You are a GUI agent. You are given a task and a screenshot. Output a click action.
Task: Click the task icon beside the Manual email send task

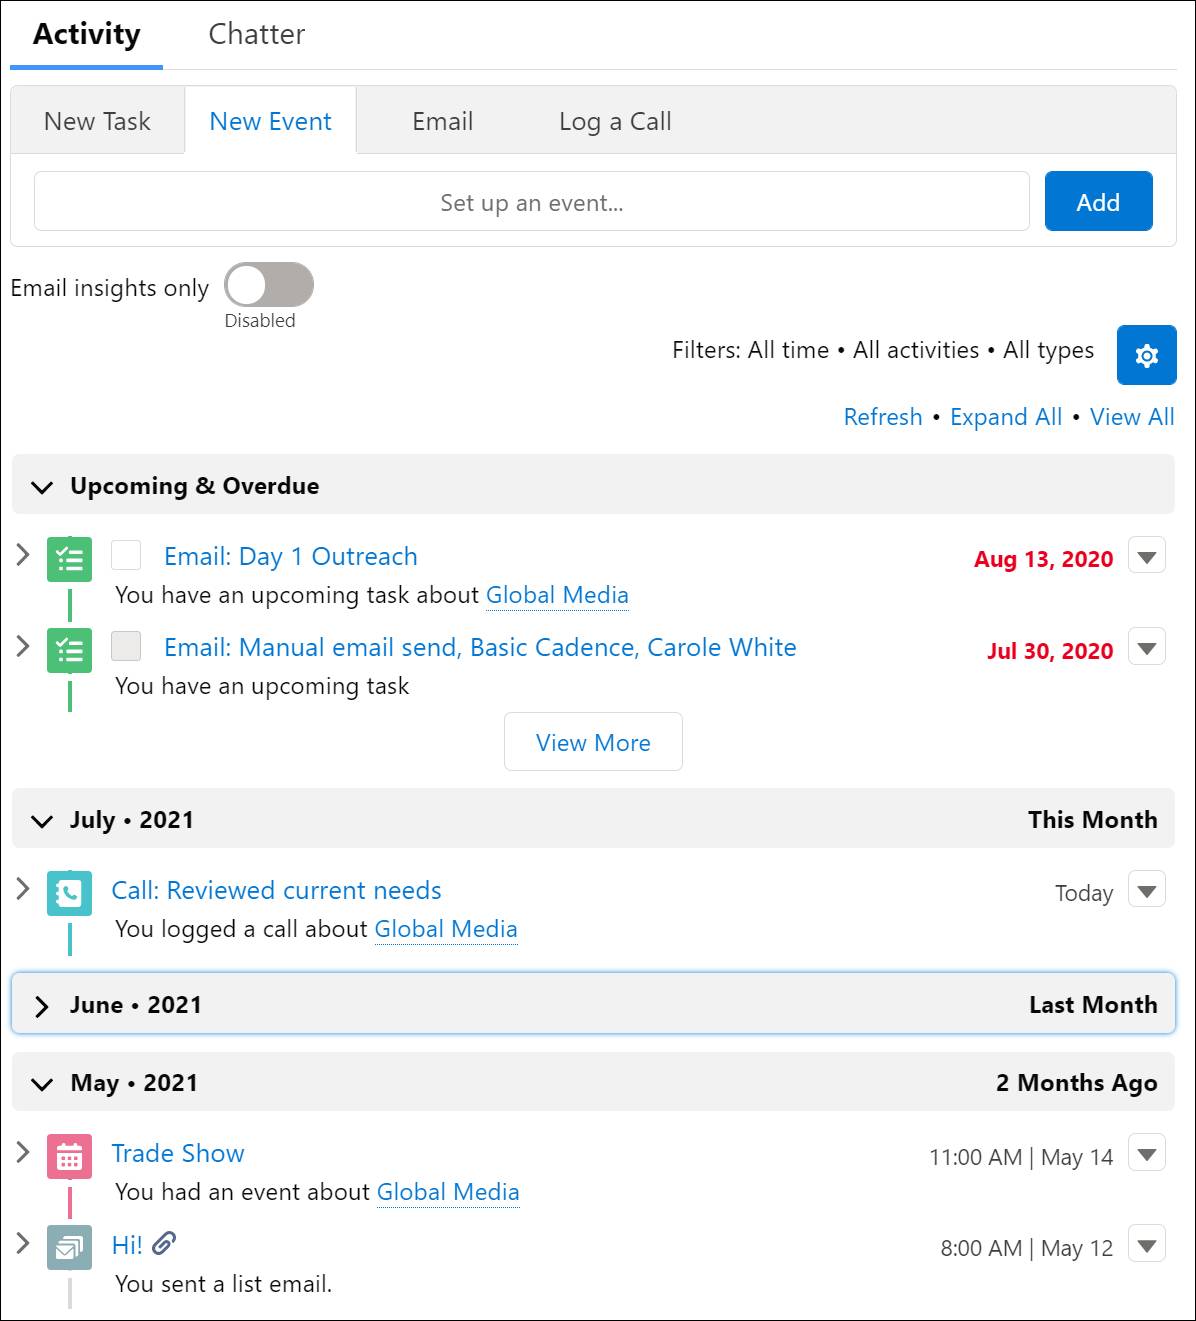(x=69, y=648)
